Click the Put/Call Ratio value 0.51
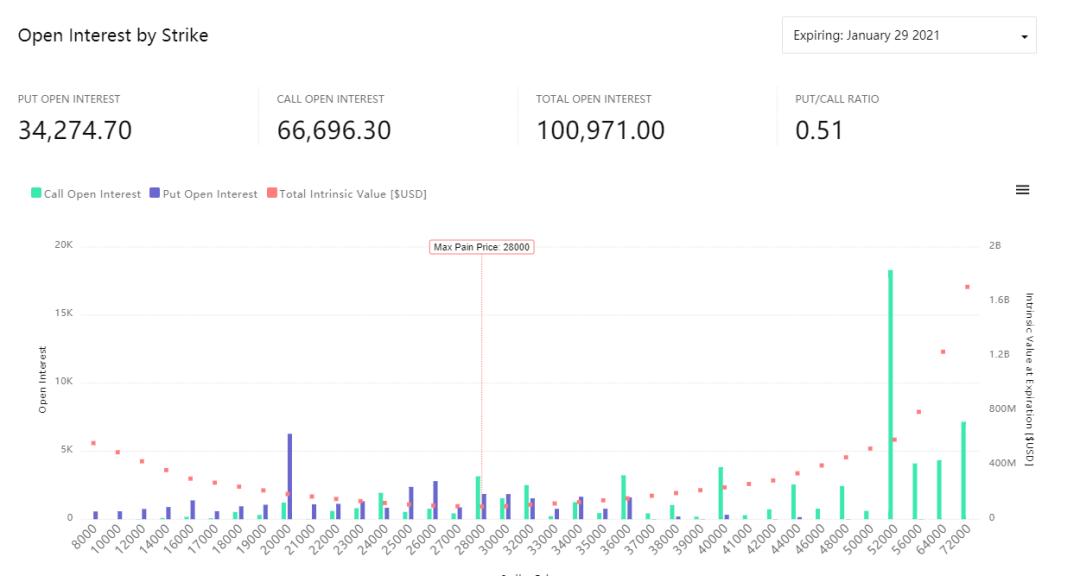Viewport: 1080px width, 576px height. [819, 131]
